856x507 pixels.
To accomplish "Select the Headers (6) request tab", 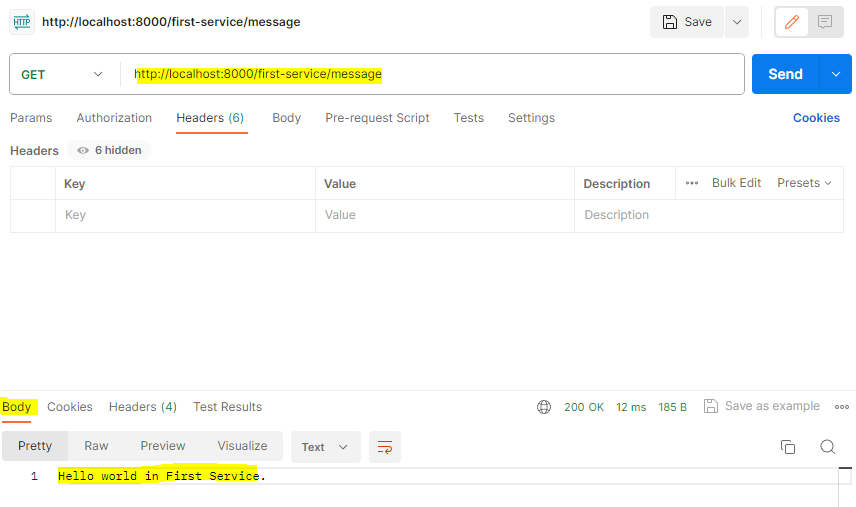I will click(x=210, y=118).
